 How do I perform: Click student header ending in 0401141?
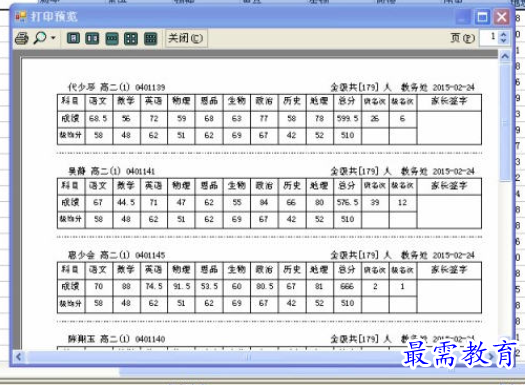[x=111, y=171]
